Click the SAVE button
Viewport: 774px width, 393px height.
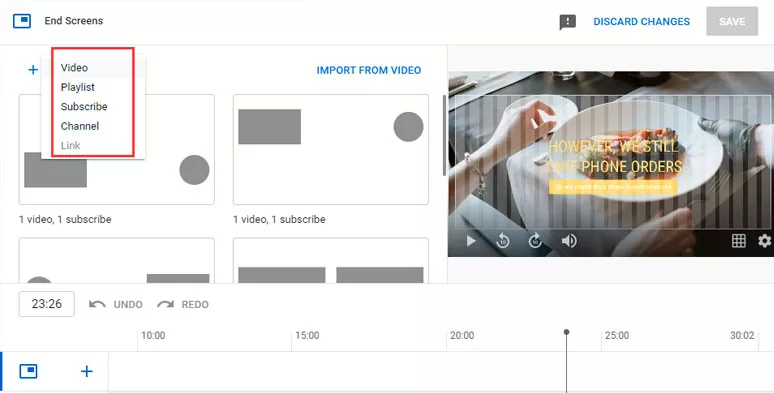click(x=732, y=21)
